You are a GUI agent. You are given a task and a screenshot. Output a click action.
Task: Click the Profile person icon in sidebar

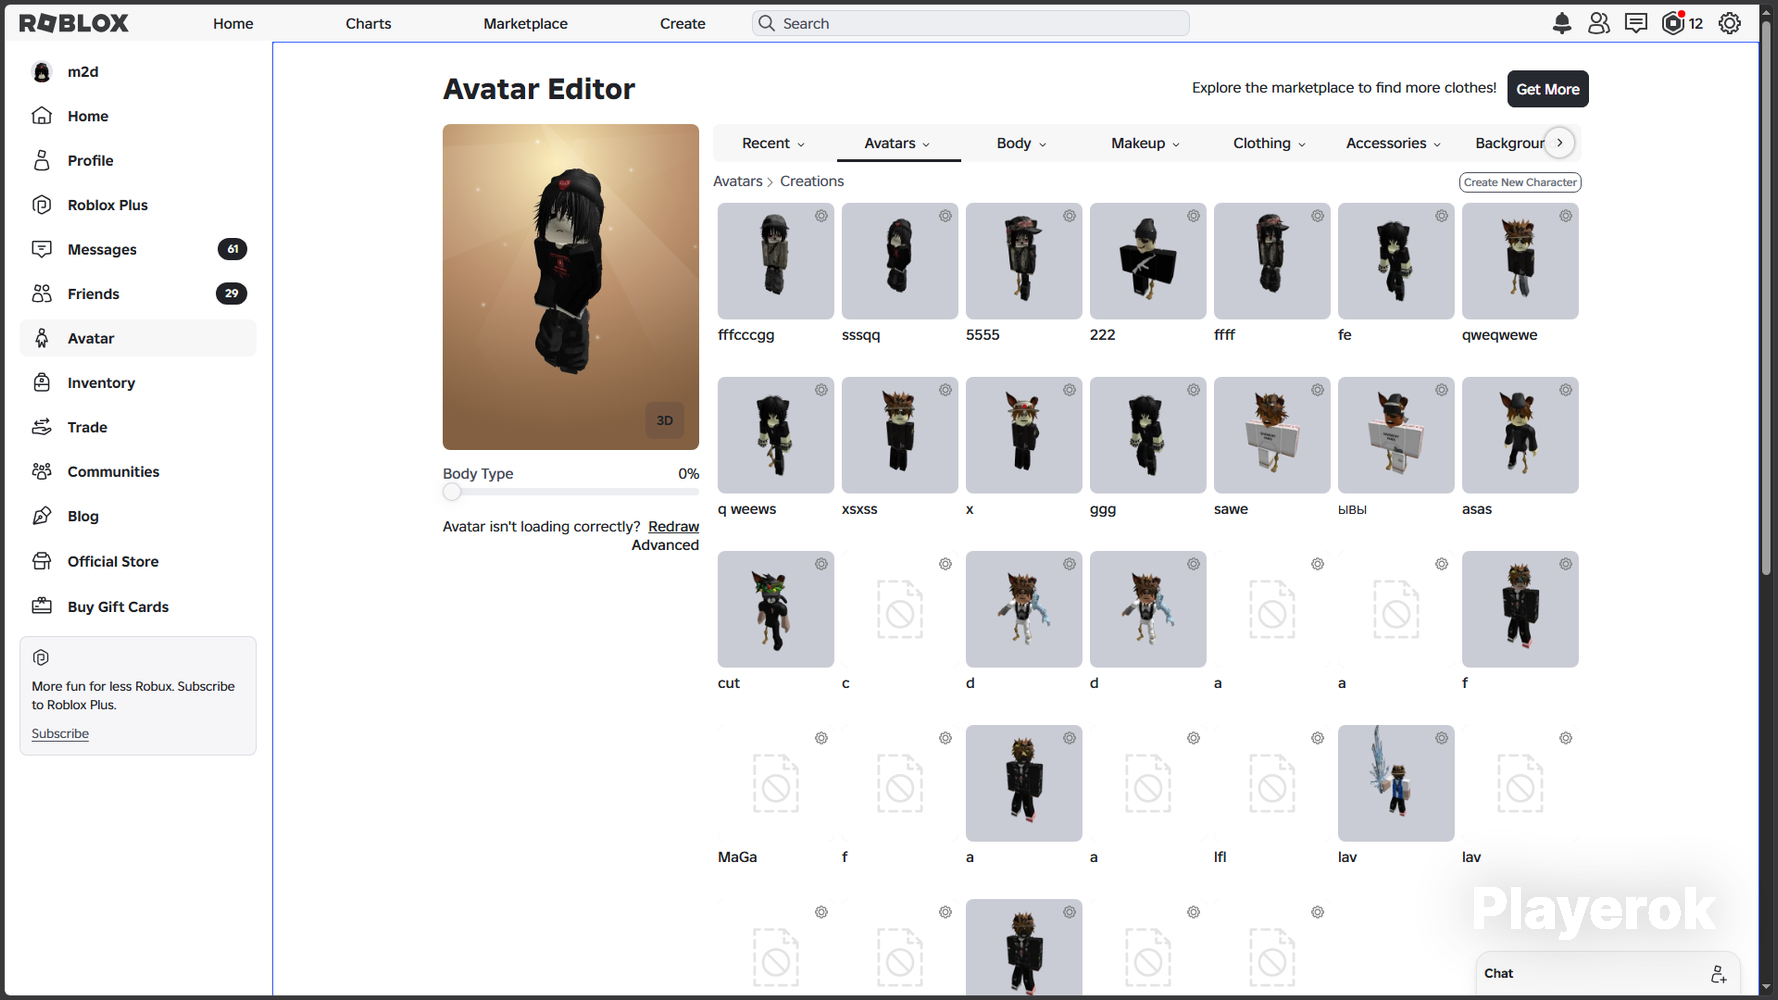pos(42,160)
